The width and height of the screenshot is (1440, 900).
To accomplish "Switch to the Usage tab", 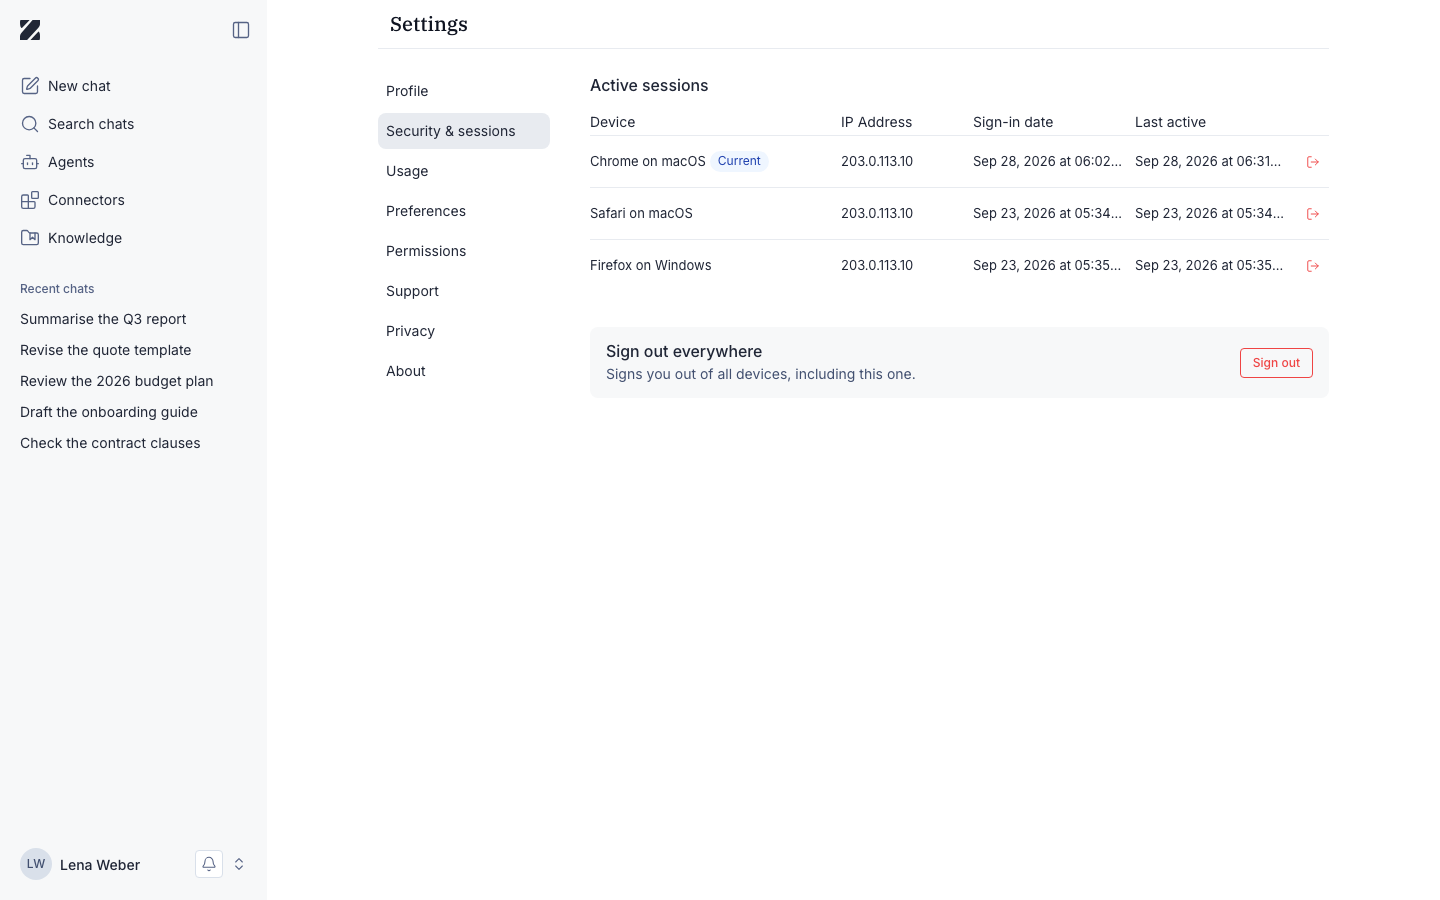I will pos(464,171).
